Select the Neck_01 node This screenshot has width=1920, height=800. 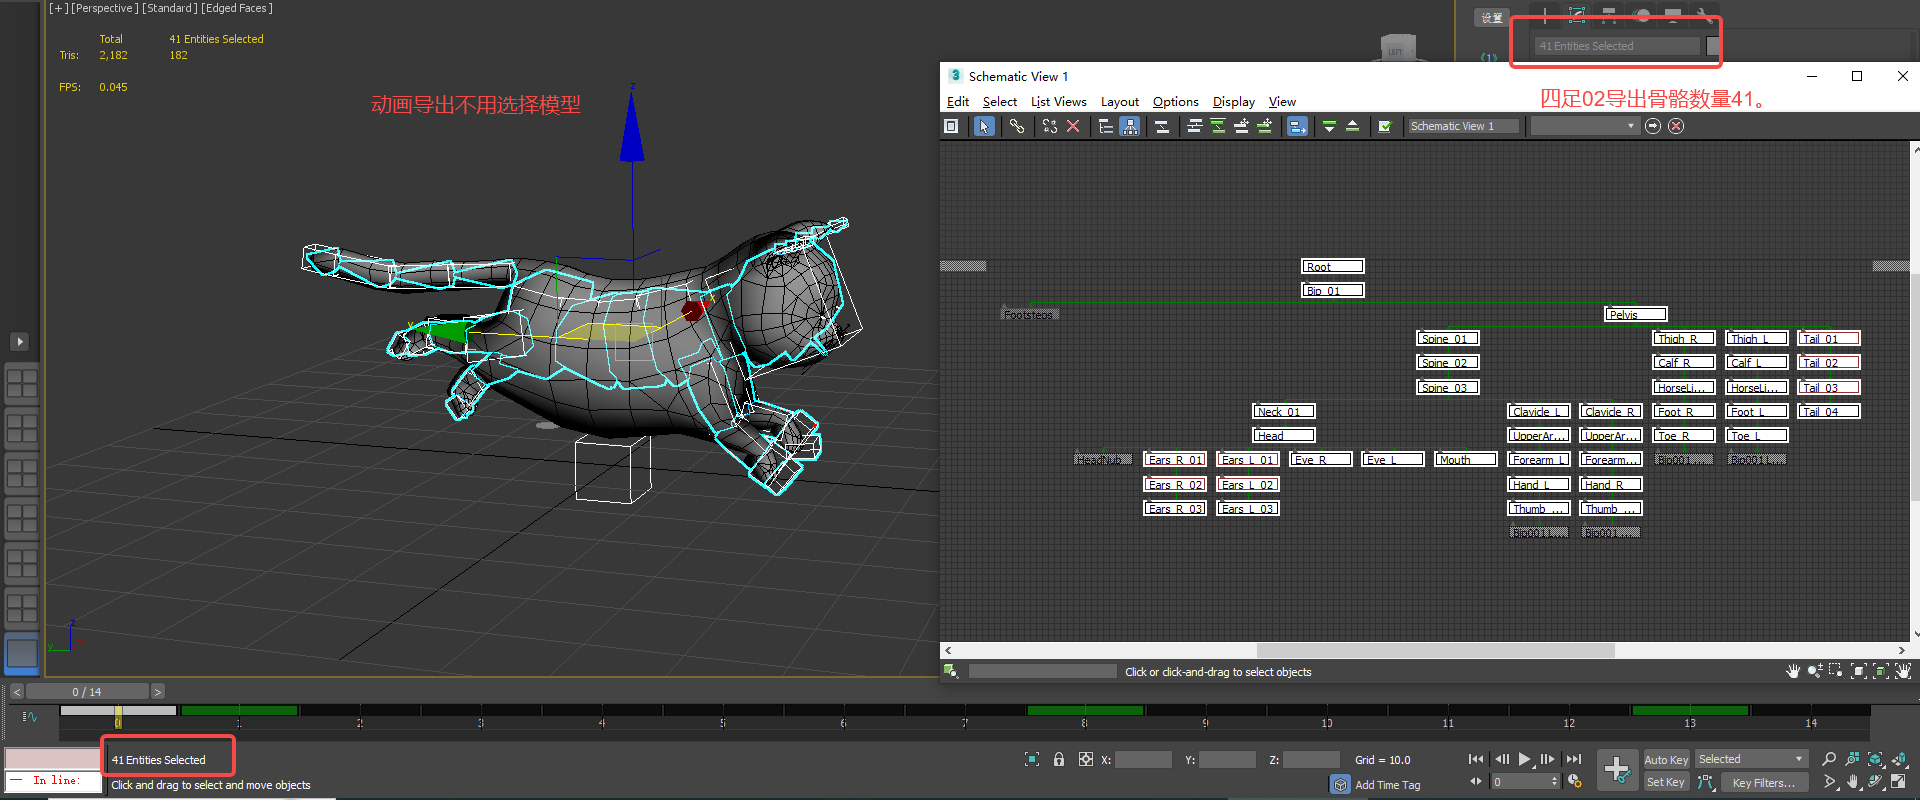1284,411
